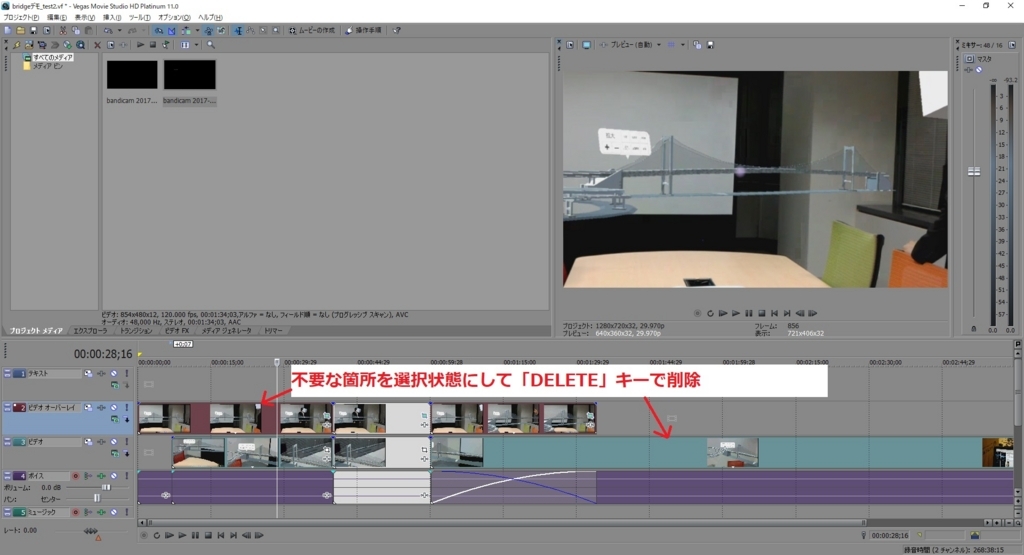The image size is (1024, 555).
Task: Toggle the Enable Snapping toolbar icon
Action: (159, 30)
